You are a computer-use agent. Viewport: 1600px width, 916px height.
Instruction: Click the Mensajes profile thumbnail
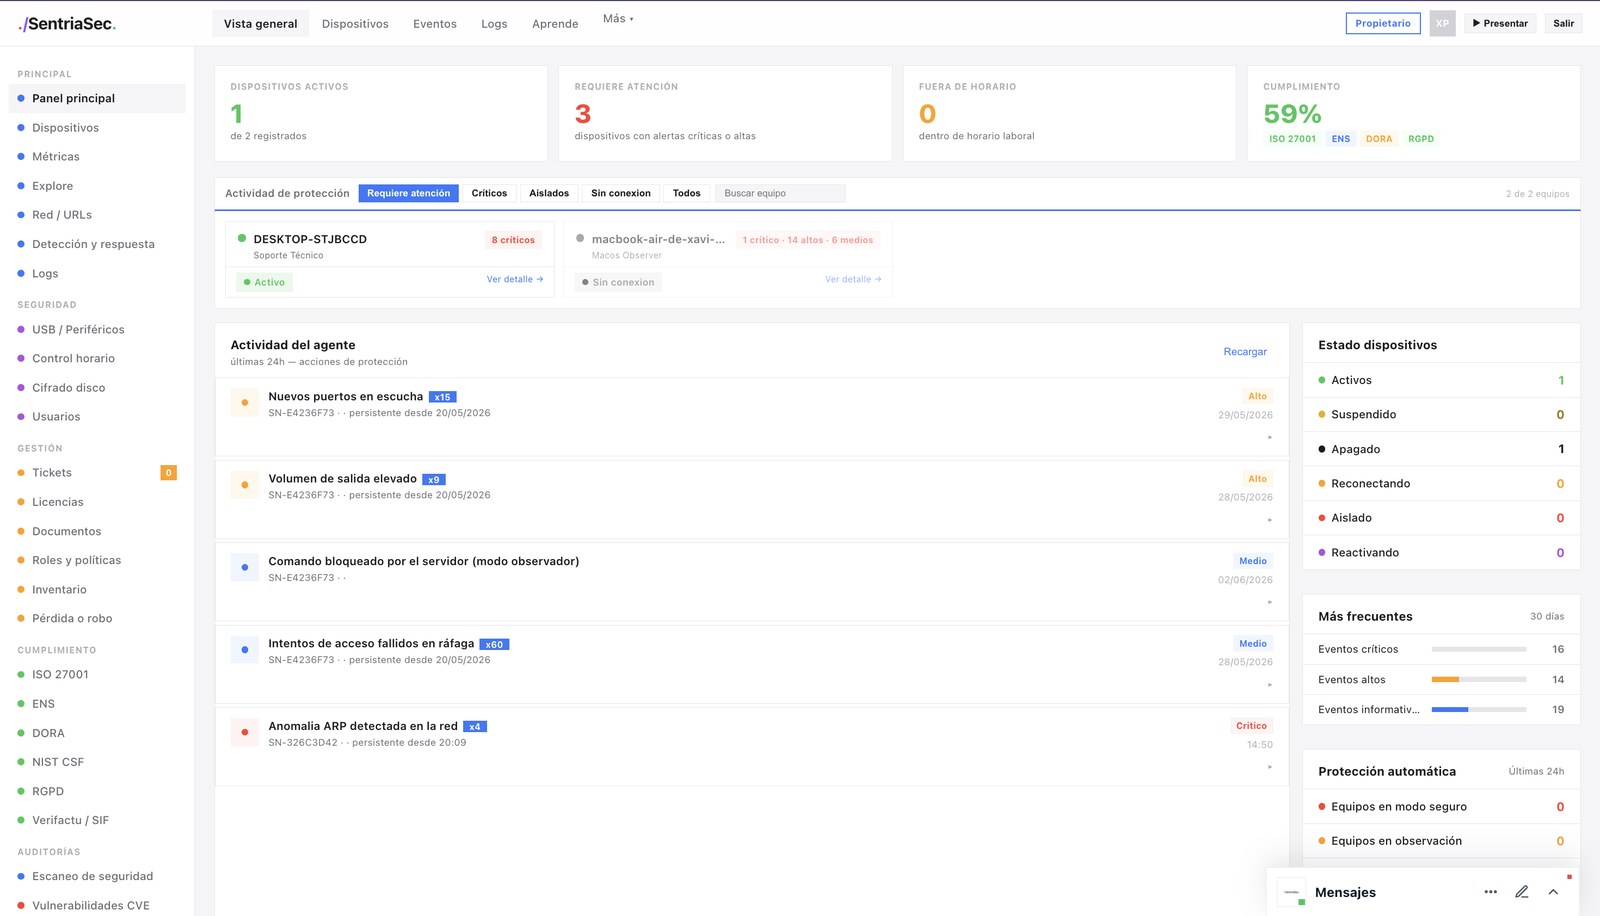[x=1291, y=892]
